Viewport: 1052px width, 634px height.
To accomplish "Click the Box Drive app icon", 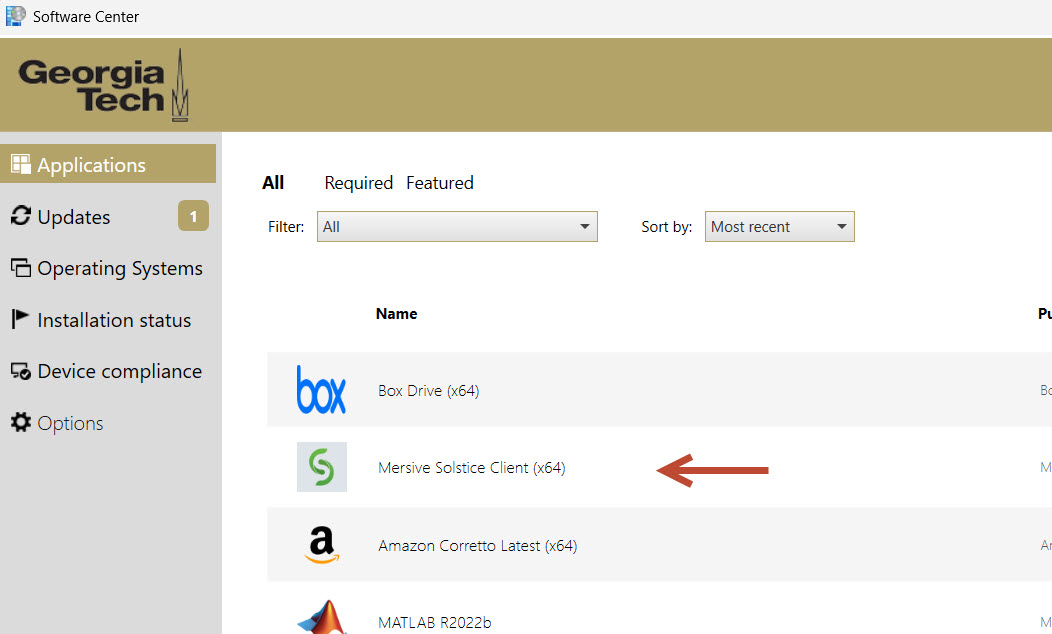I will coord(321,390).
